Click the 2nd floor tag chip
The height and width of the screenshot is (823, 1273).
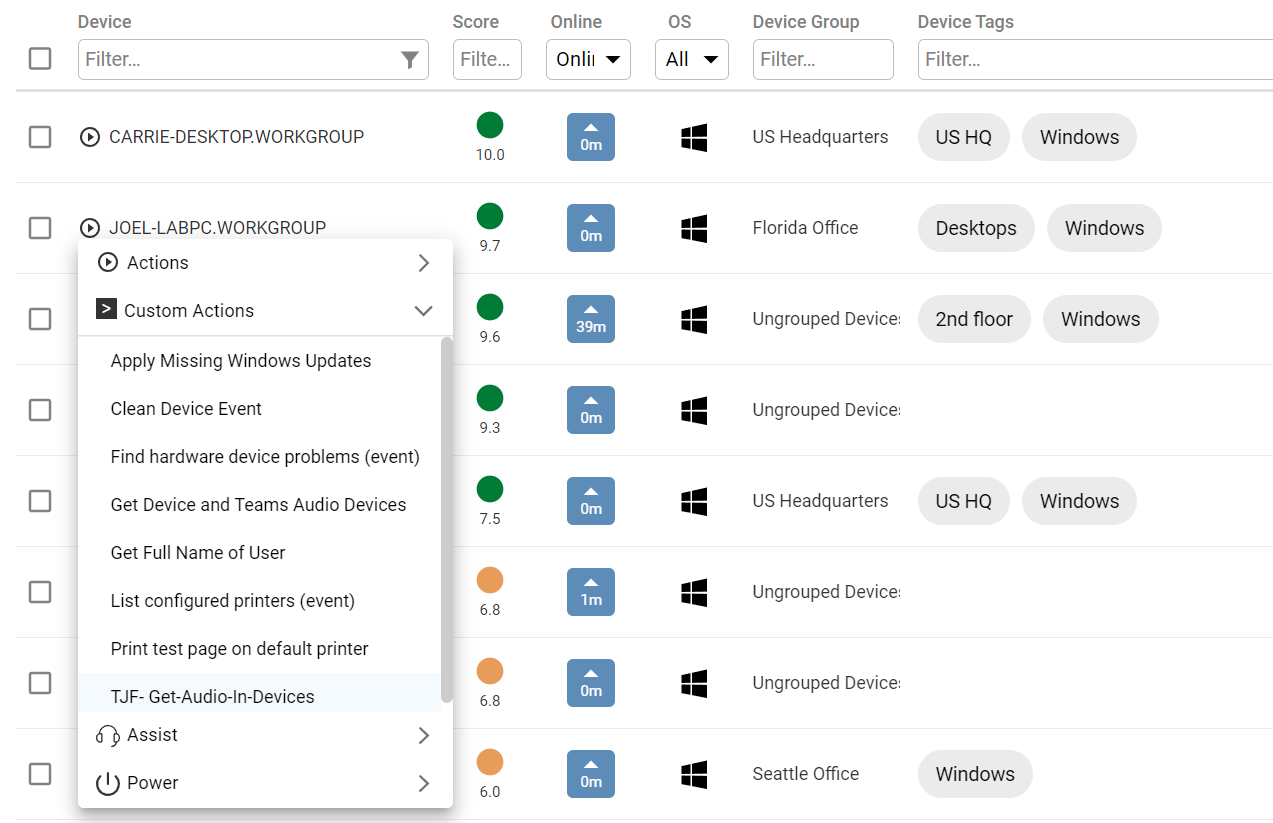(x=974, y=319)
